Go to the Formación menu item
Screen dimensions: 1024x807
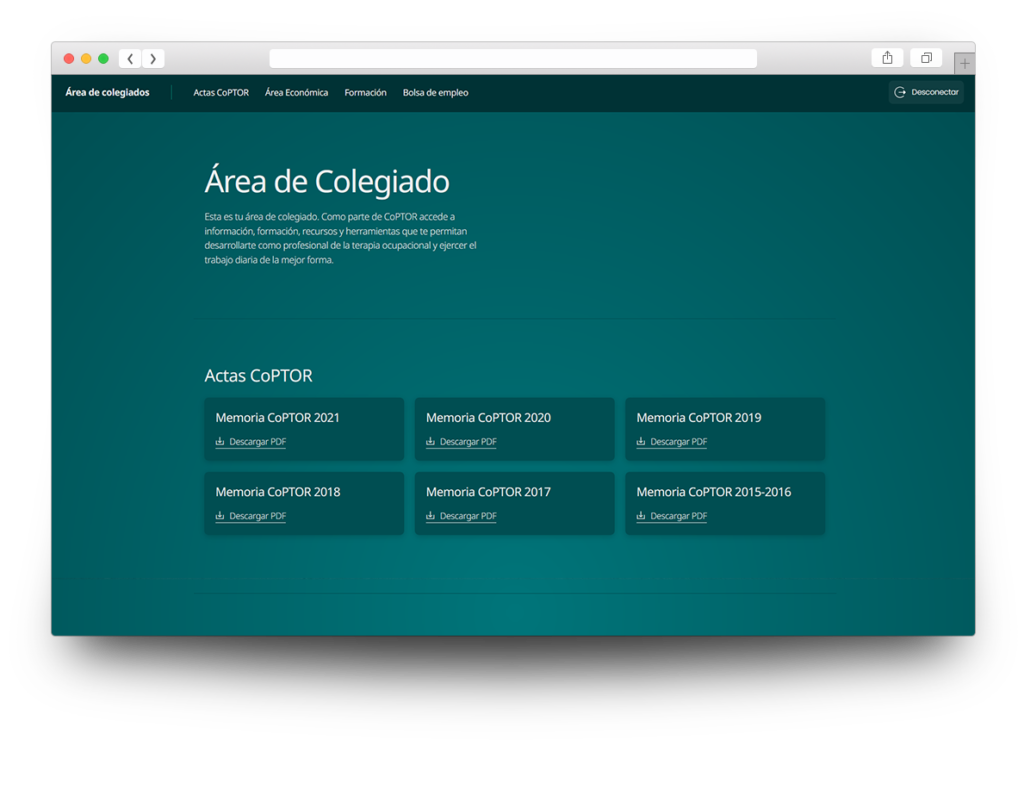(366, 93)
